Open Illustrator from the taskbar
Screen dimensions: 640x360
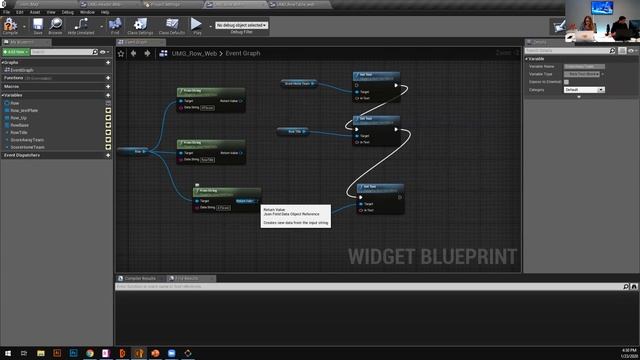click(57, 353)
